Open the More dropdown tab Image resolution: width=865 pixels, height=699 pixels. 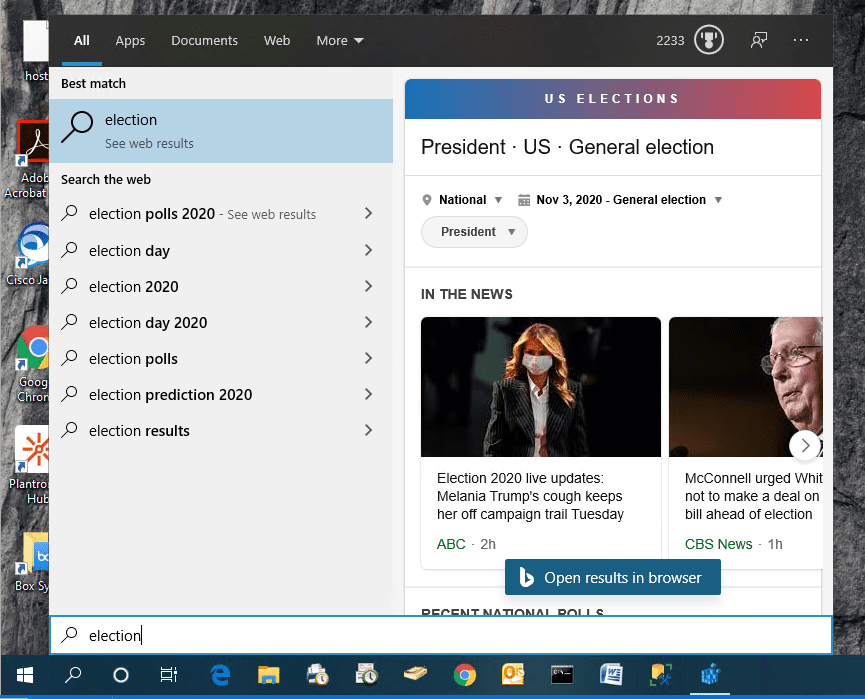click(340, 40)
